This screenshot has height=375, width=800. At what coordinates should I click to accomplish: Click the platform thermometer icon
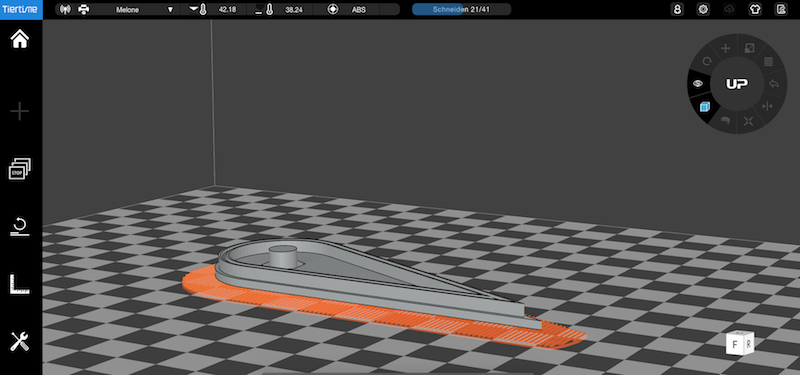pyautogui.click(x=266, y=9)
